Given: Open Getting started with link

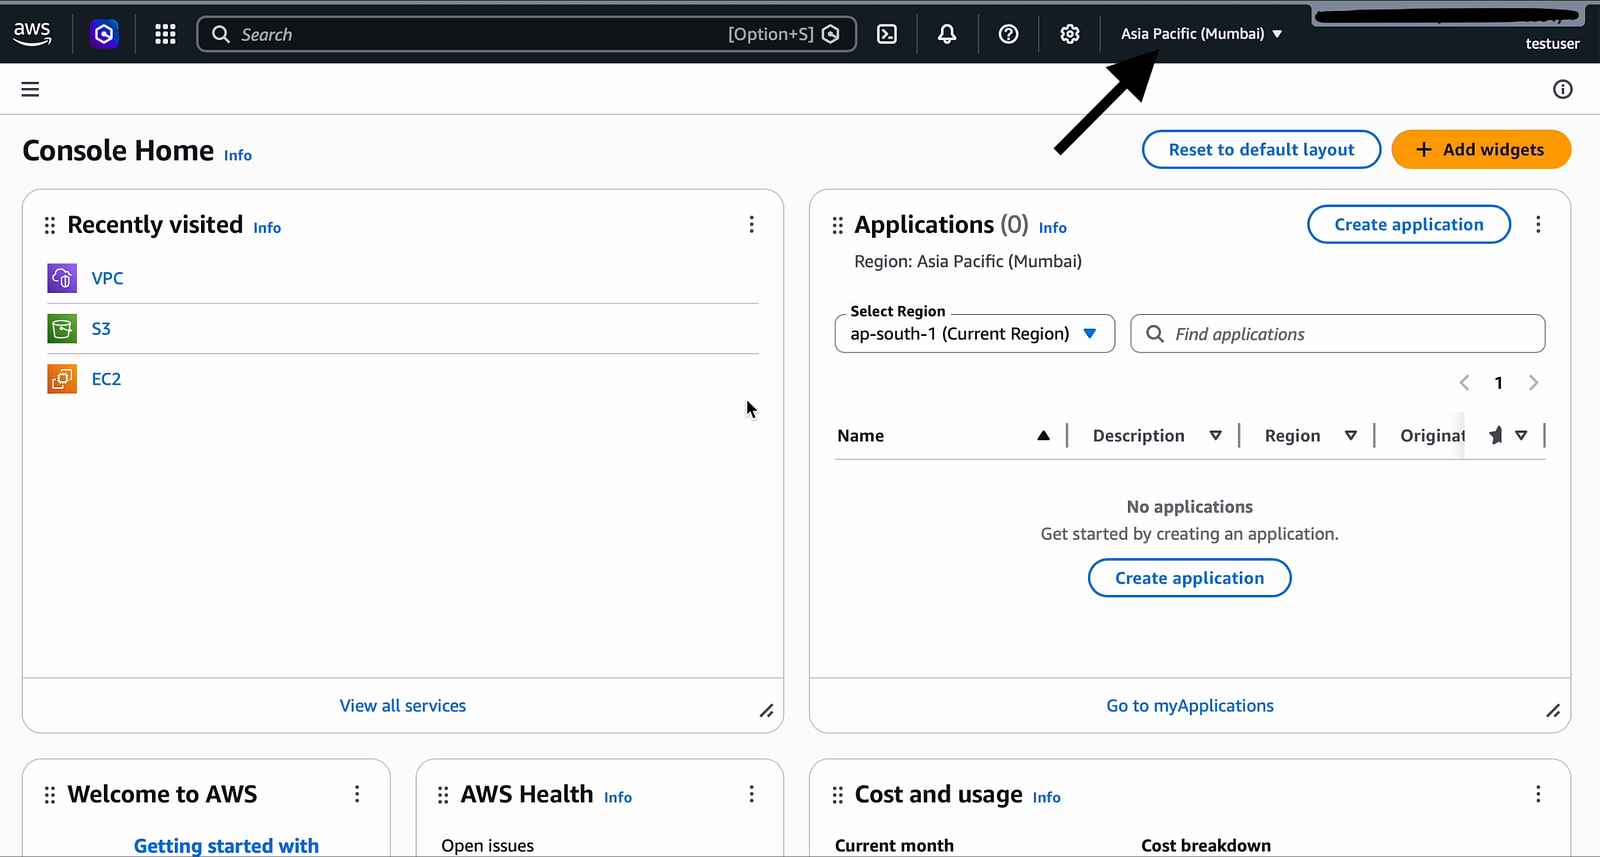Looking at the screenshot, I should tap(226, 845).
